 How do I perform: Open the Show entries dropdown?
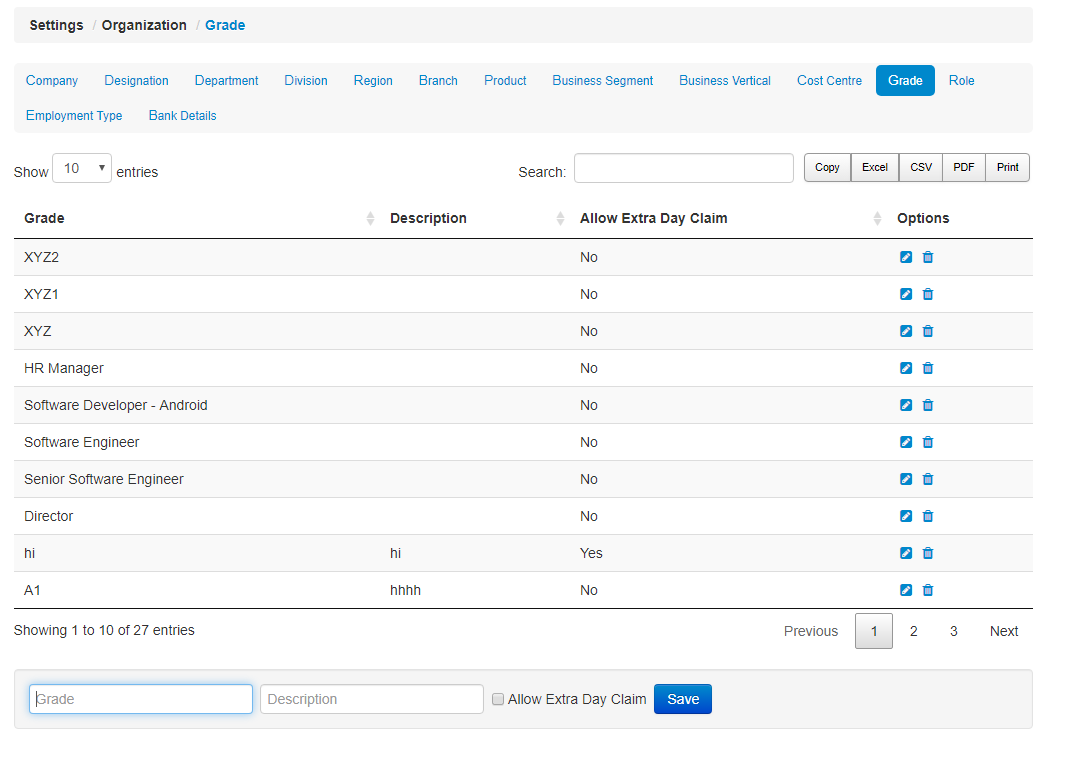pyautogui.click(x=82, y=169)
